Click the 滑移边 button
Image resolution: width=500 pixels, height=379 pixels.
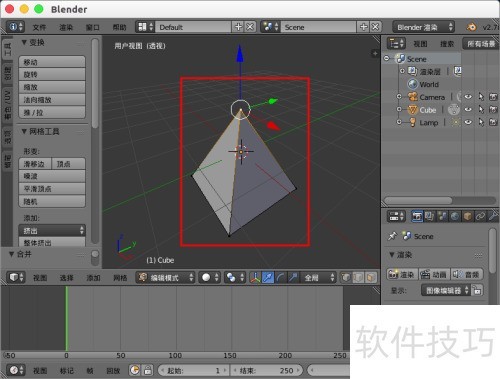35,164
